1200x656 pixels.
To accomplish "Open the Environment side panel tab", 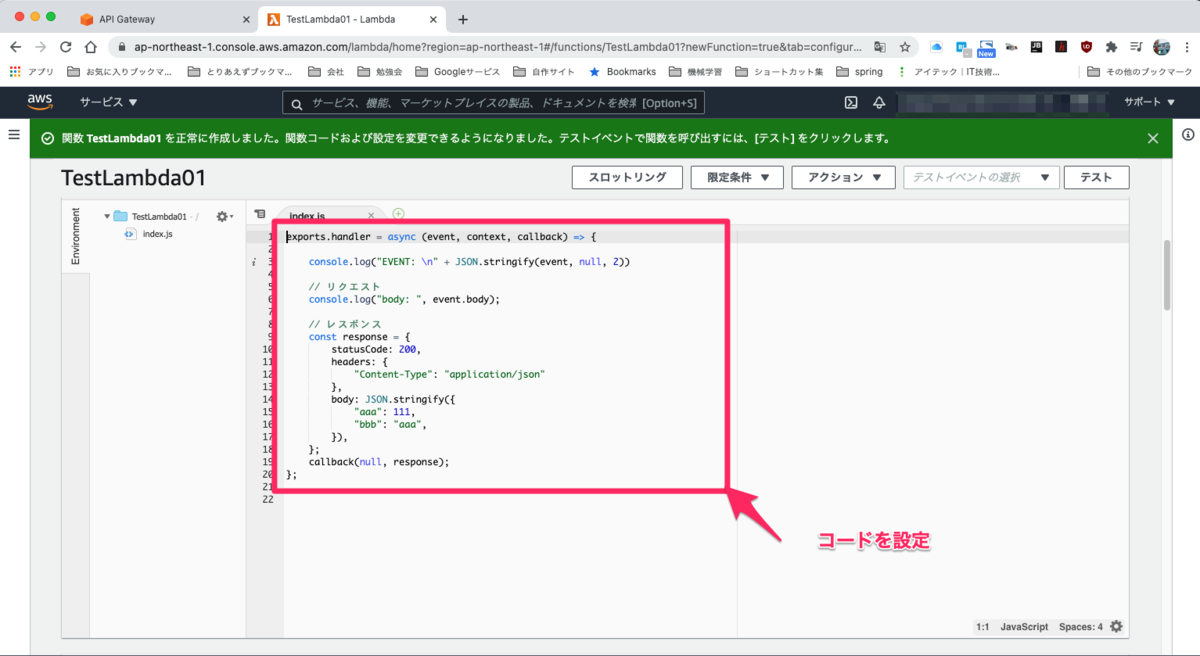I will pyautogui.click(x=74, y=237).
